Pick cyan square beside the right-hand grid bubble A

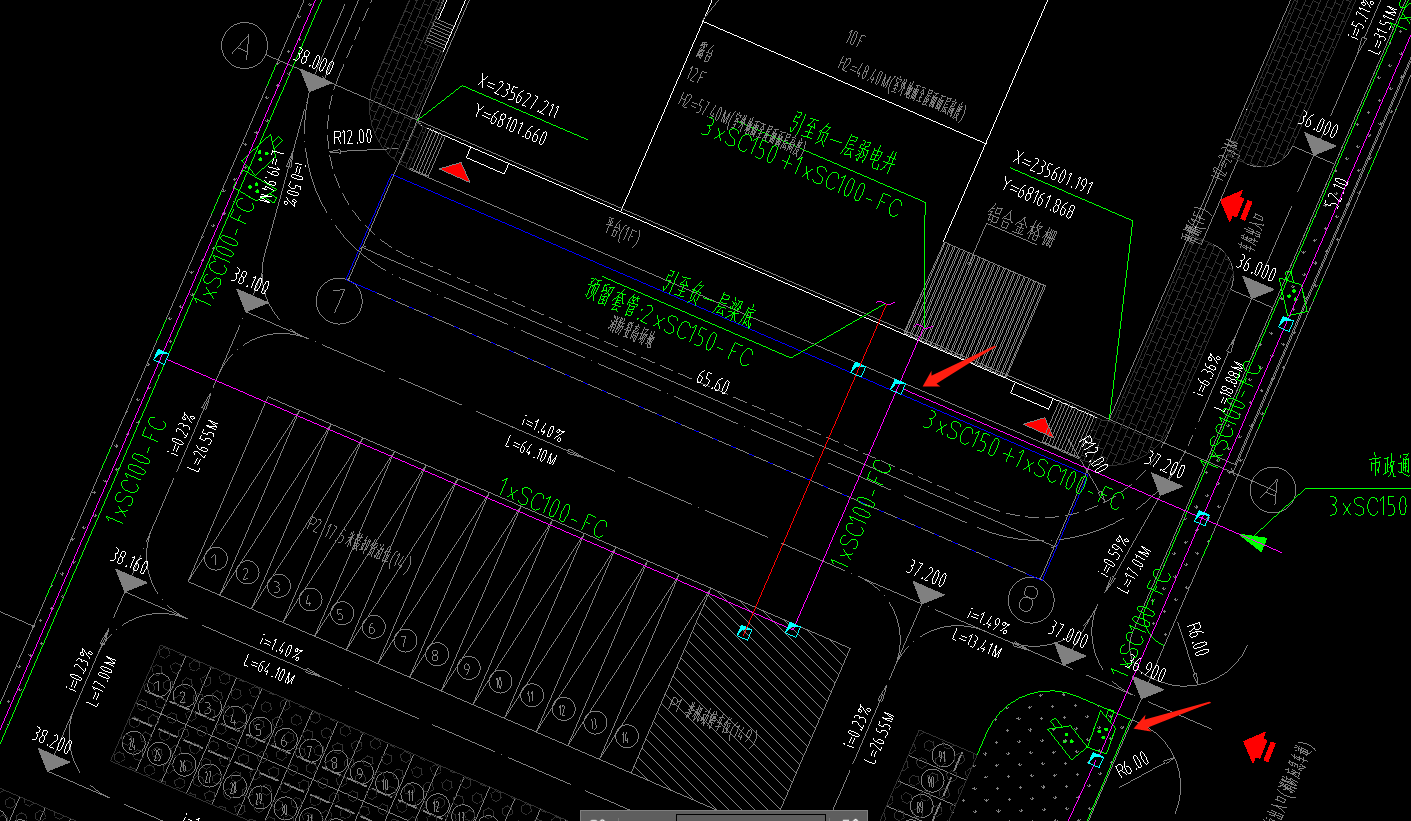[x=1203, y=517]
